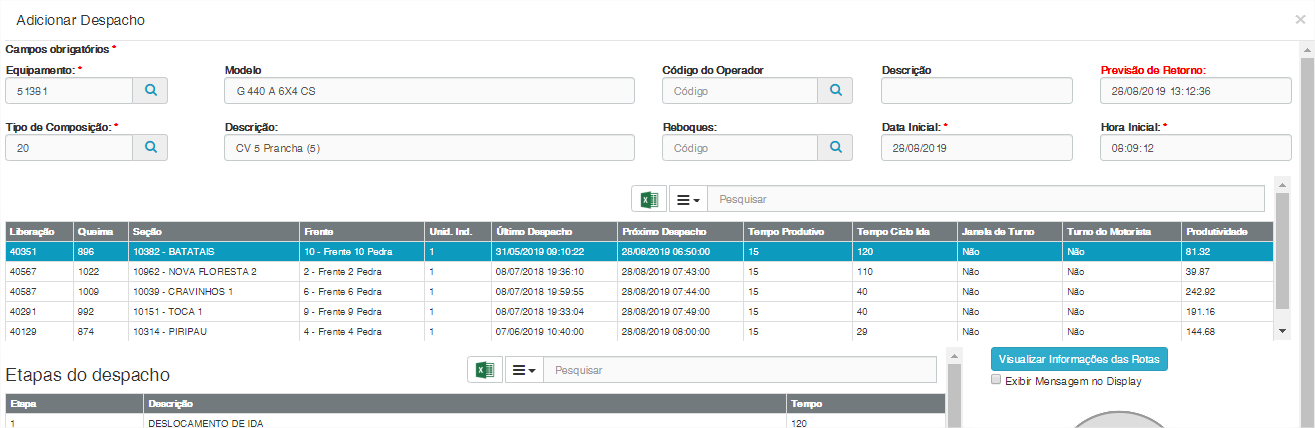Click the Data Inicial field
Image resolution: width=1315 pixels, height=428 pixels.
tap(976, 147)
